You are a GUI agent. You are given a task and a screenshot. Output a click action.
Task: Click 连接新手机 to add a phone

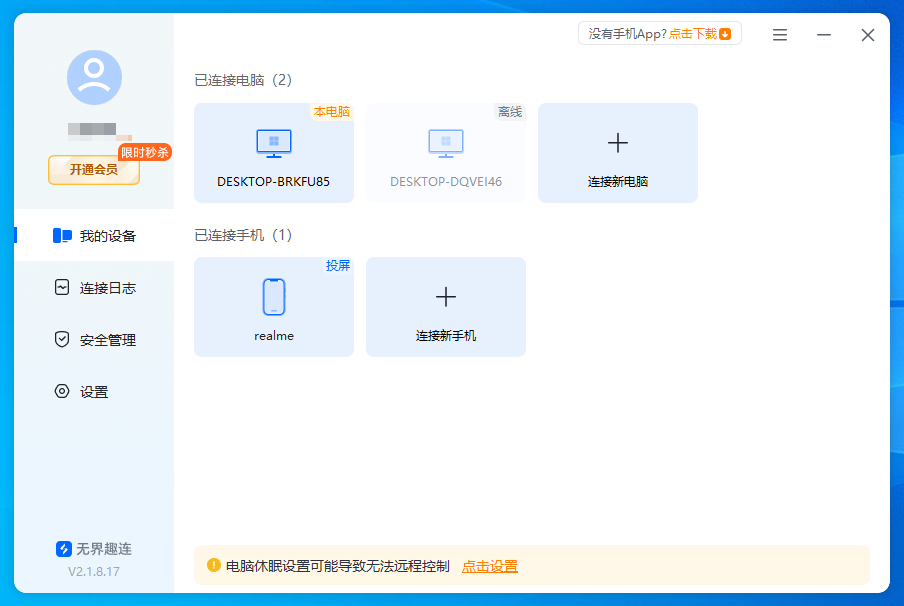[445, 307]
